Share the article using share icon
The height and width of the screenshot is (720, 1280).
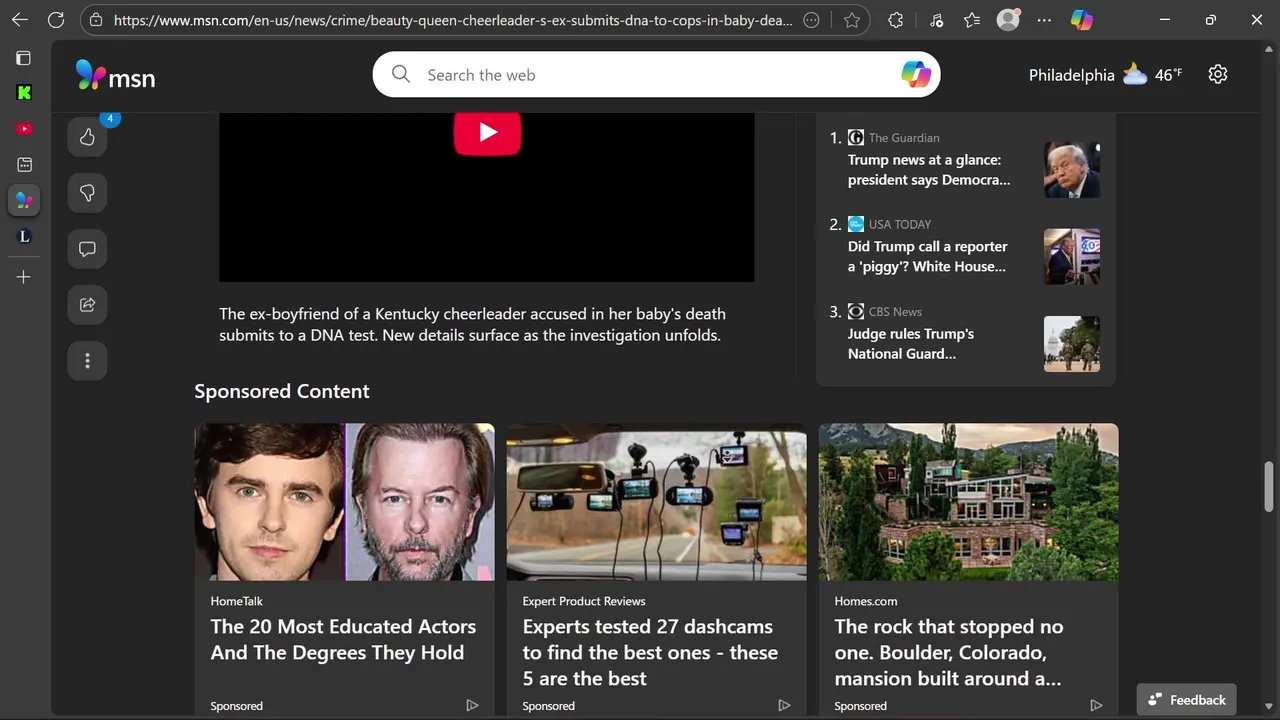pos(87,305)
